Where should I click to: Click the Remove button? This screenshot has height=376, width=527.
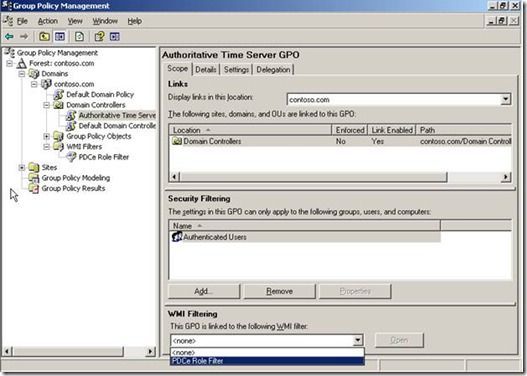point(279,291)
